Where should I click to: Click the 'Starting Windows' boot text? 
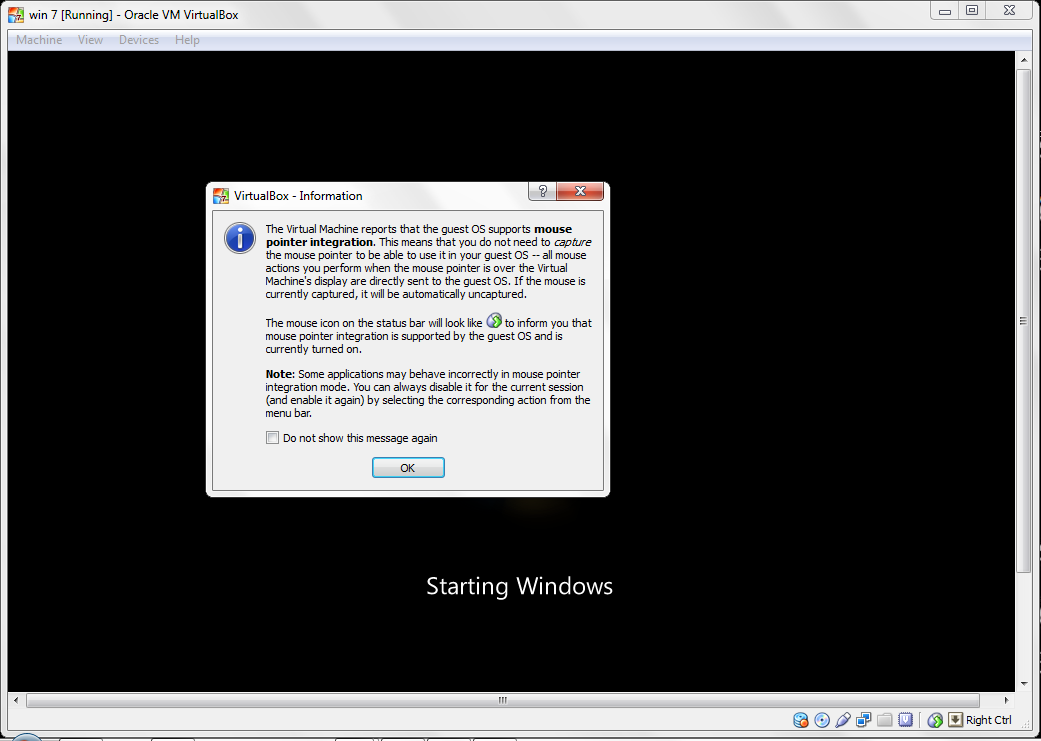(519, 586)
